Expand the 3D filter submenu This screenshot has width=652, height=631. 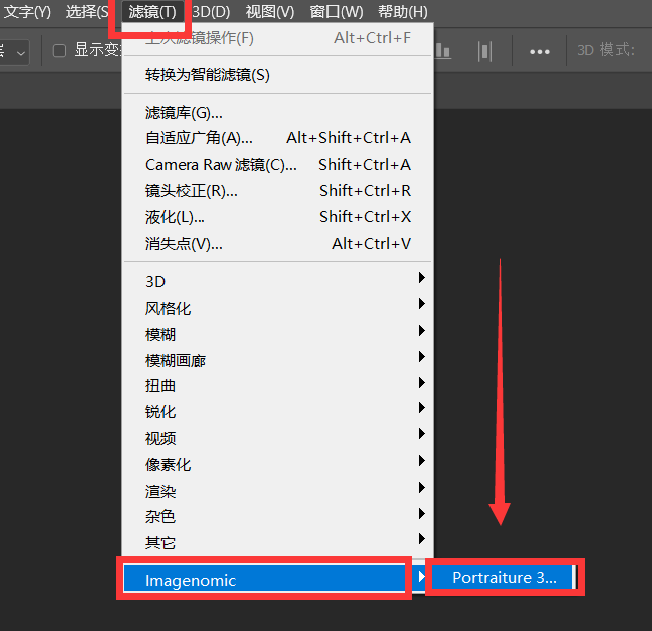(x=277, y=282)
